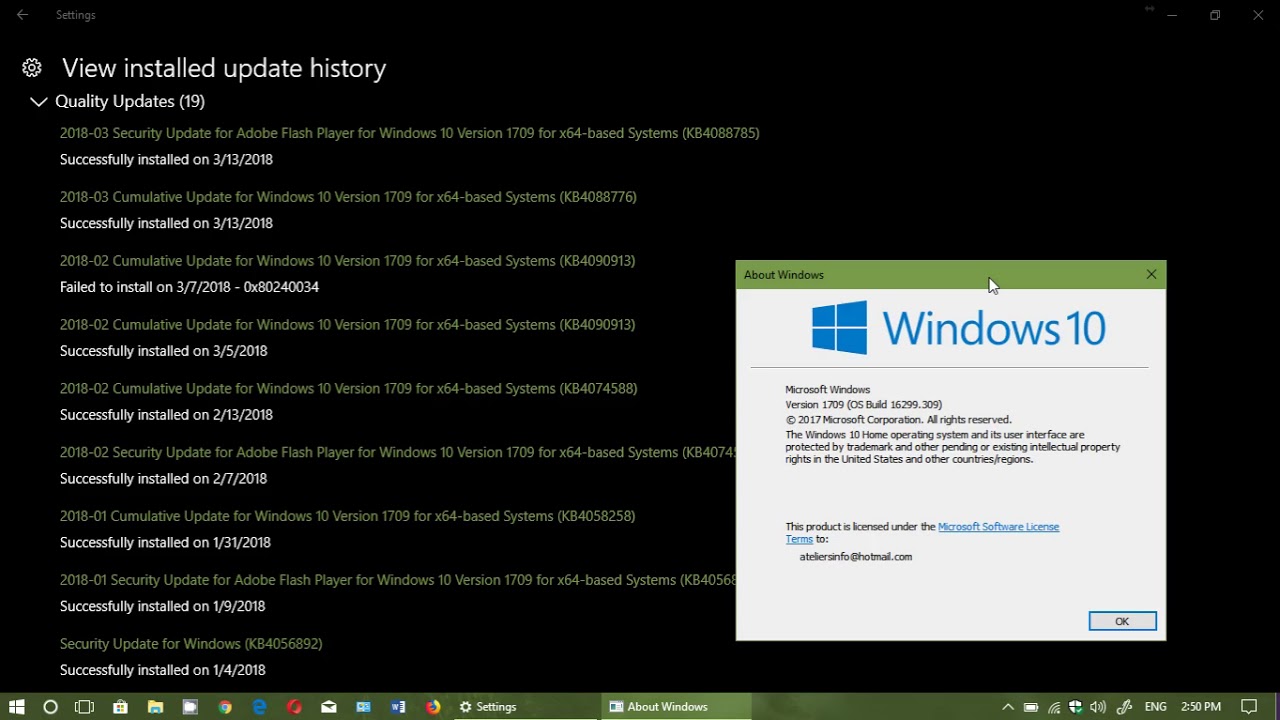Open the KB4058258 cumulative update link
Image resolution: width=1280 pixels, height=720 pixels.
tap(347, 517)
